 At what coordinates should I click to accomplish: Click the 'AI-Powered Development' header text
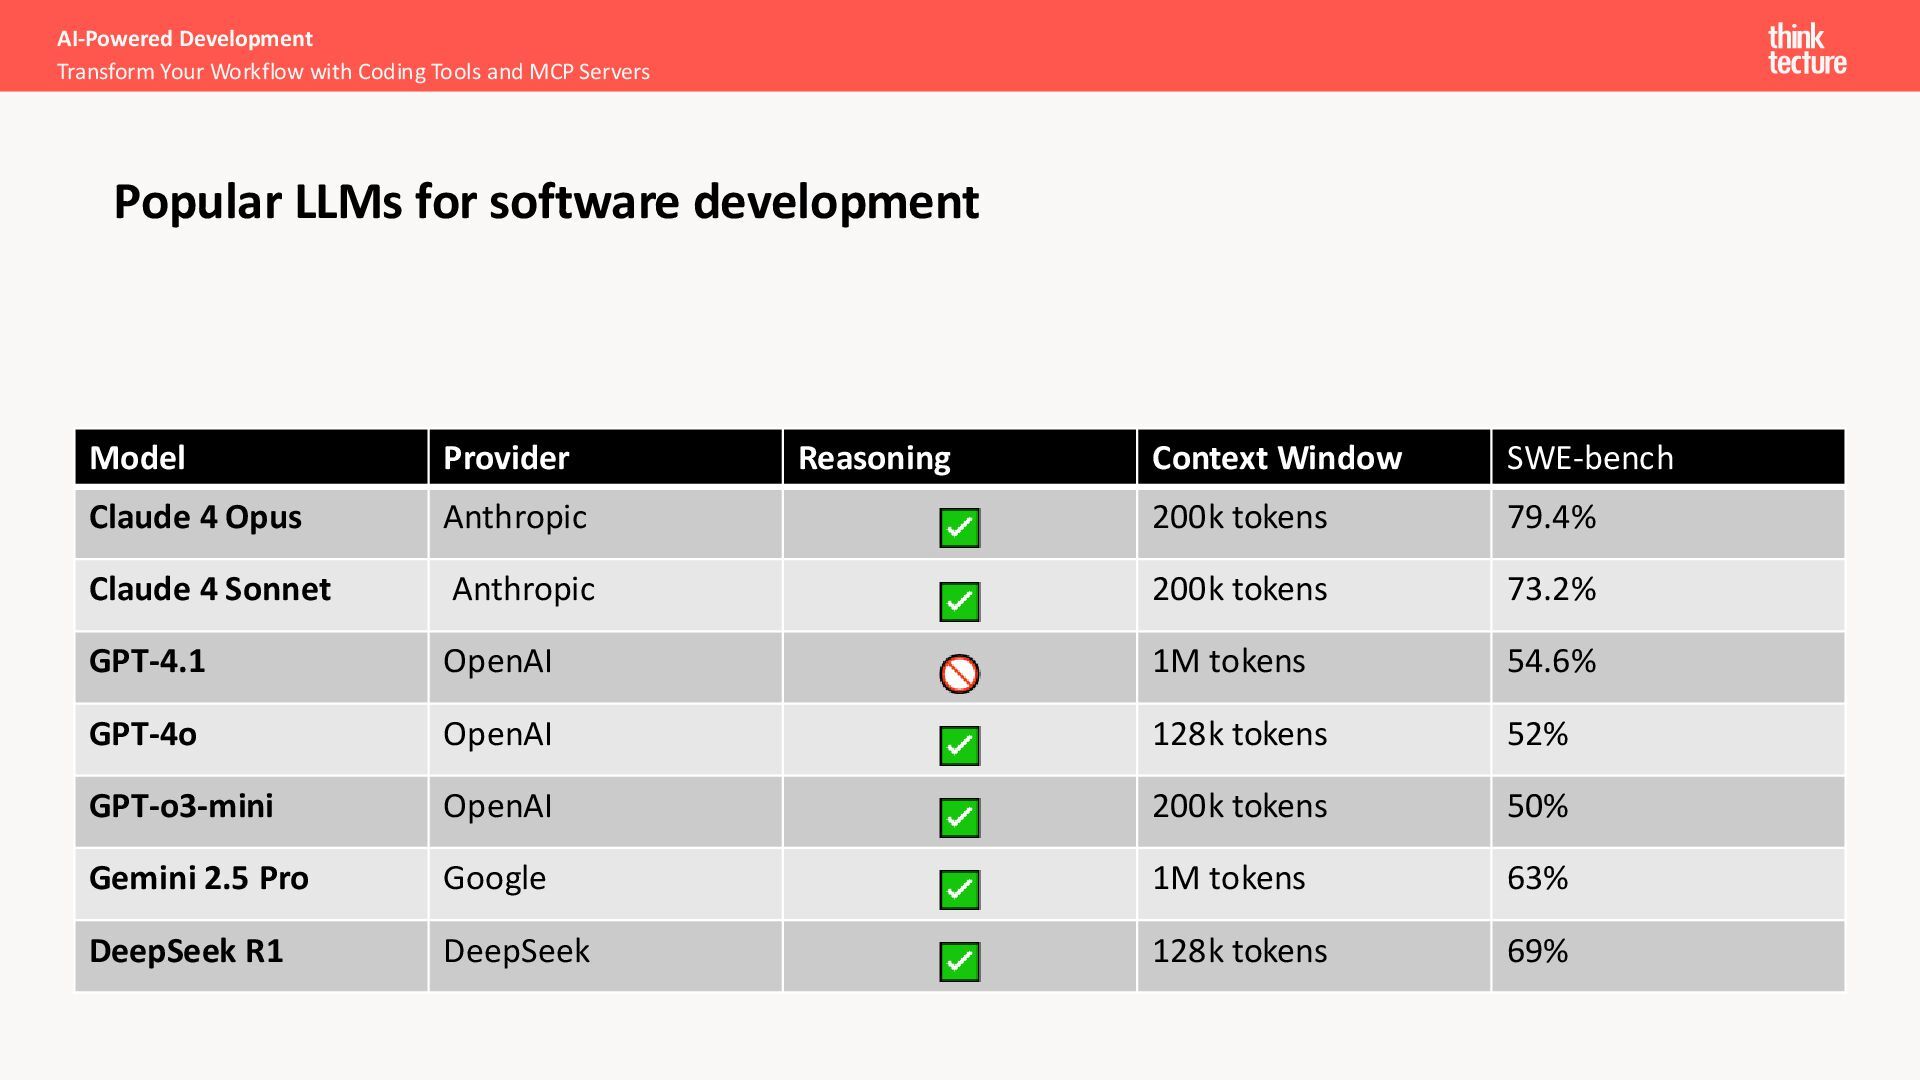(185, 39)
